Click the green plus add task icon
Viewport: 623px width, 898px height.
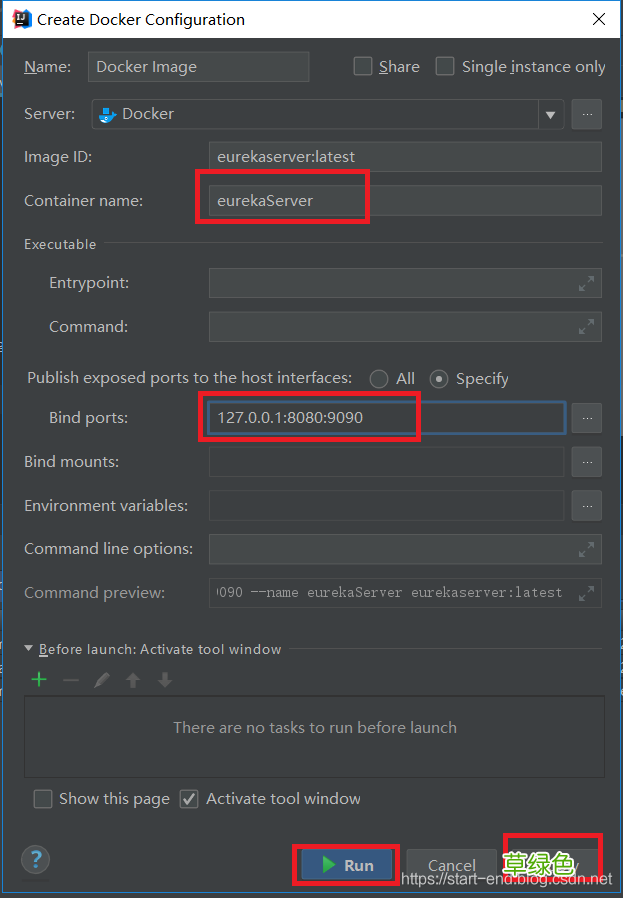click(39, 680)
